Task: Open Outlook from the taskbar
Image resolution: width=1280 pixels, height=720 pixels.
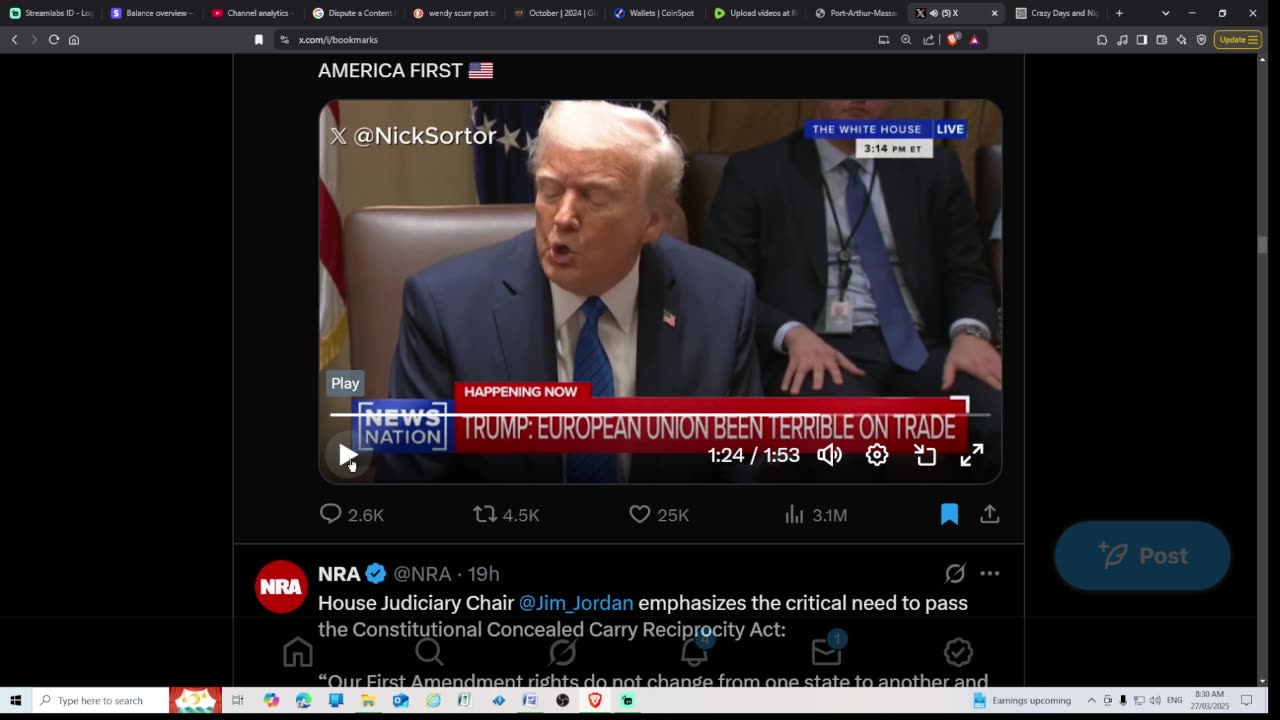Action: pyautogui.click(x=400, y=700)
